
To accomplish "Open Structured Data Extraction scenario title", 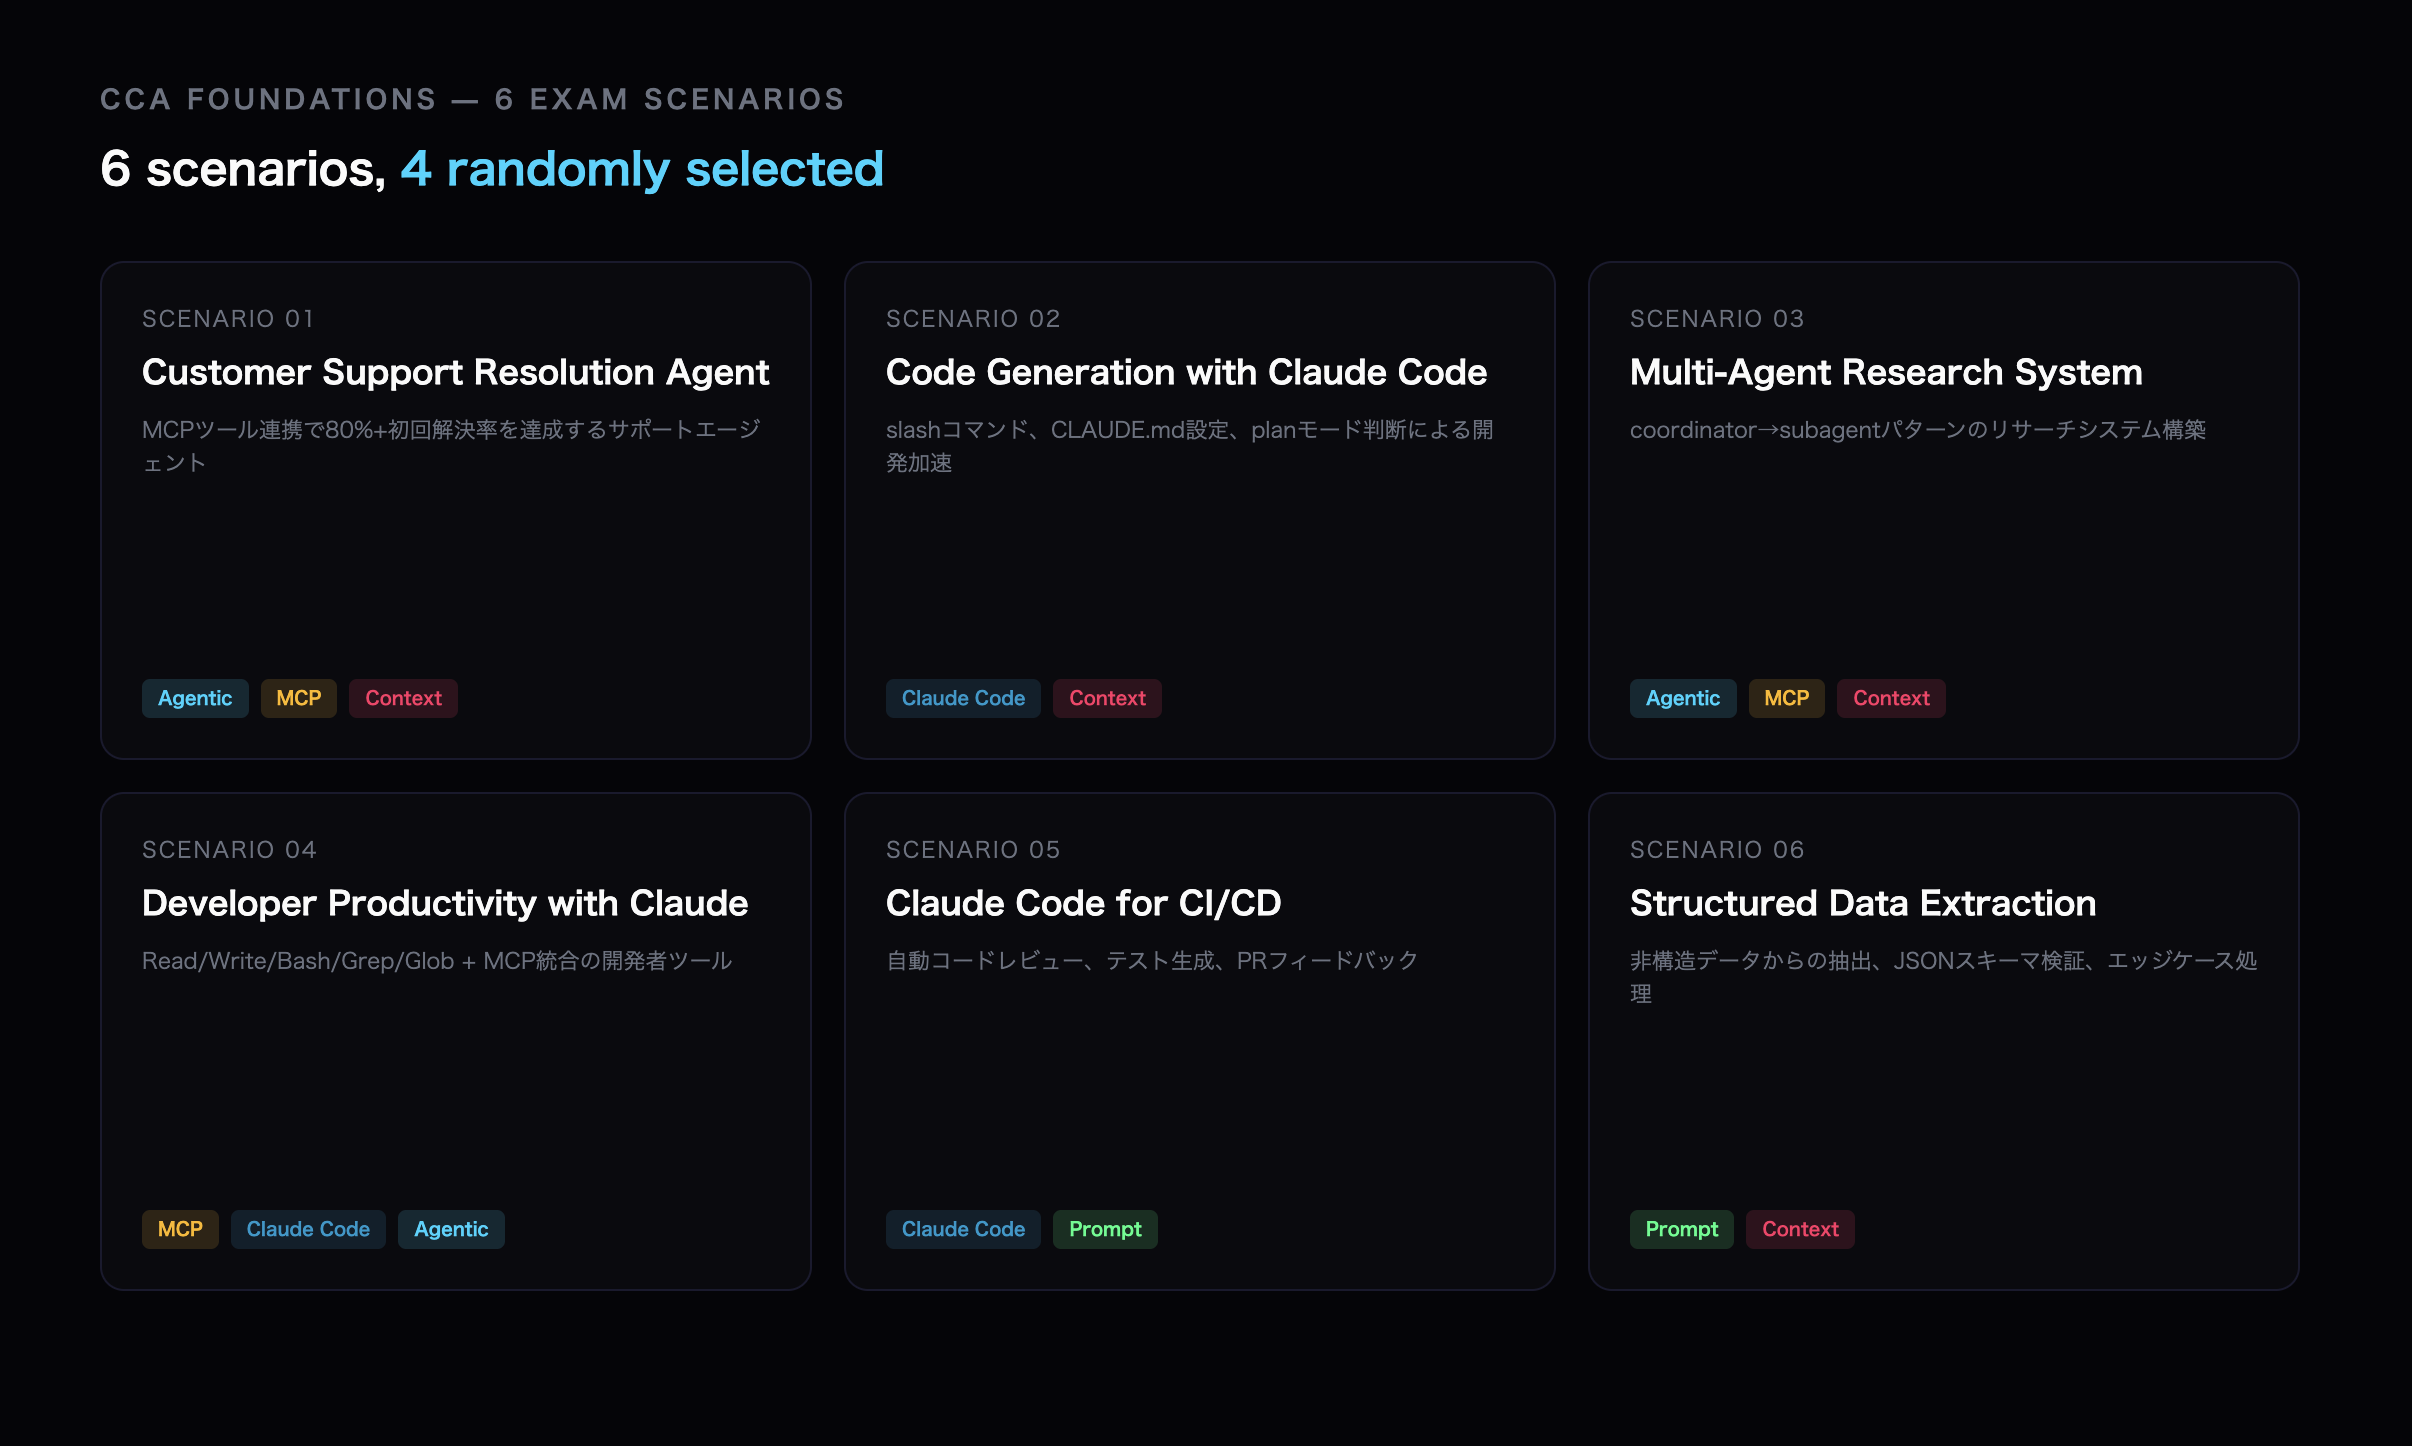I will tap(1862, 903).
